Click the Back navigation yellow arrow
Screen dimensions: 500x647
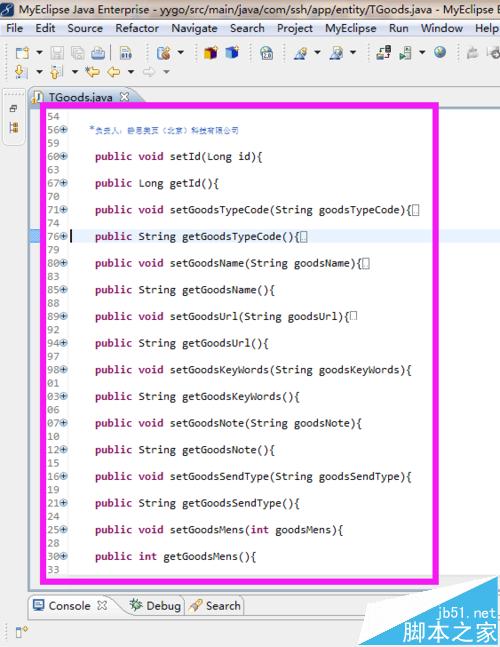pos(113,72)
